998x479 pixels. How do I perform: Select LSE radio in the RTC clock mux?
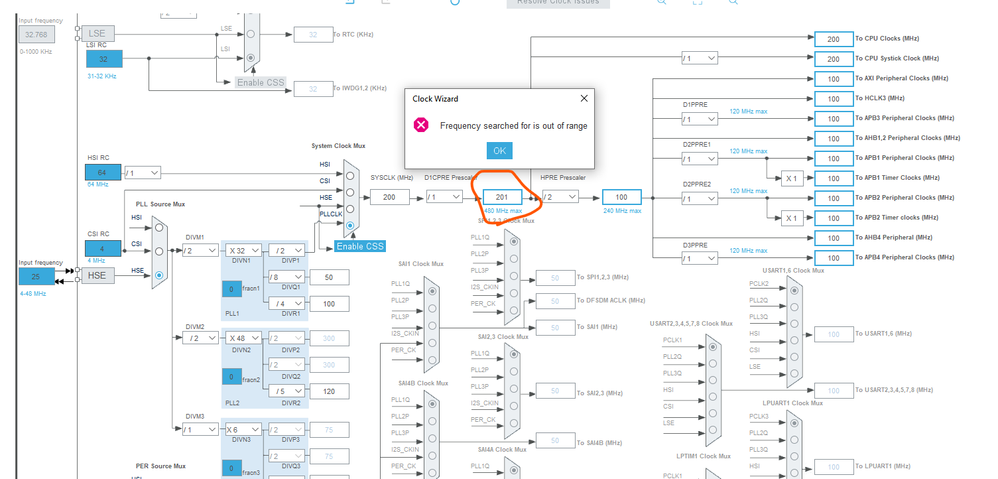point(251,34)
